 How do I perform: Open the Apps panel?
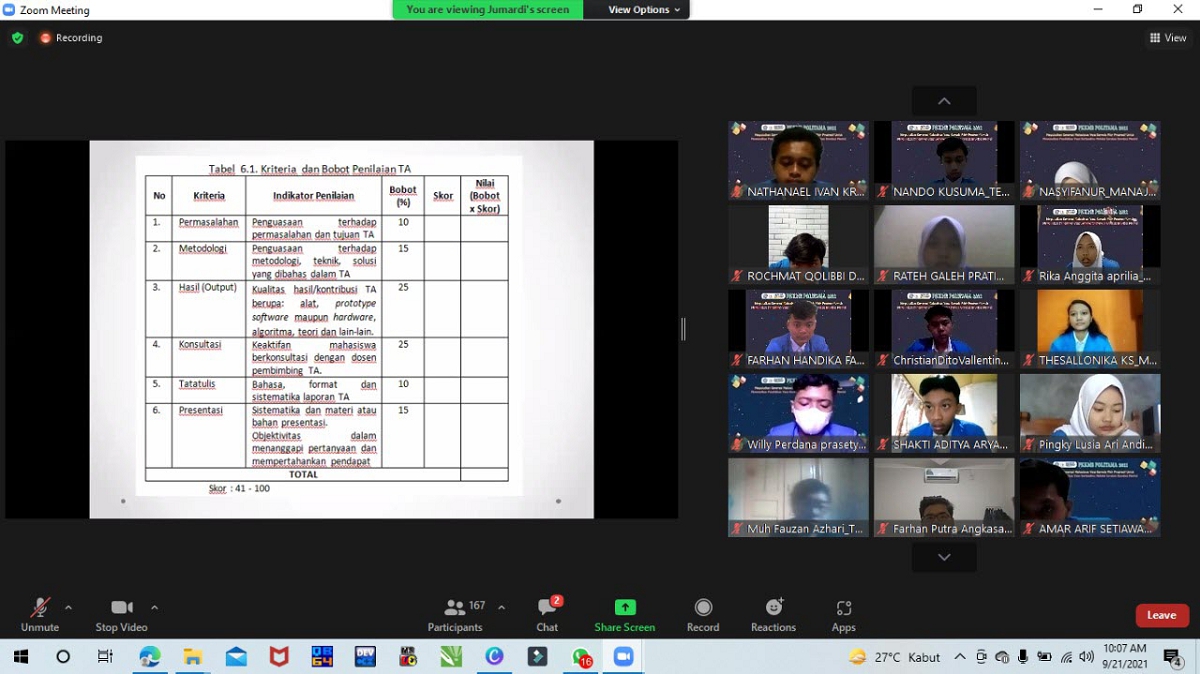pyautogui.click(x=843, y=608)
